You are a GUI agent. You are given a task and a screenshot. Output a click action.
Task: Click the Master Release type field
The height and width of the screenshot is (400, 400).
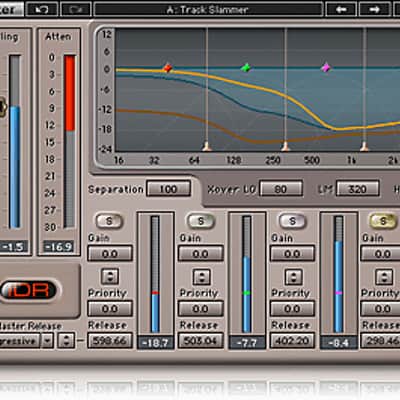point(20,341)
